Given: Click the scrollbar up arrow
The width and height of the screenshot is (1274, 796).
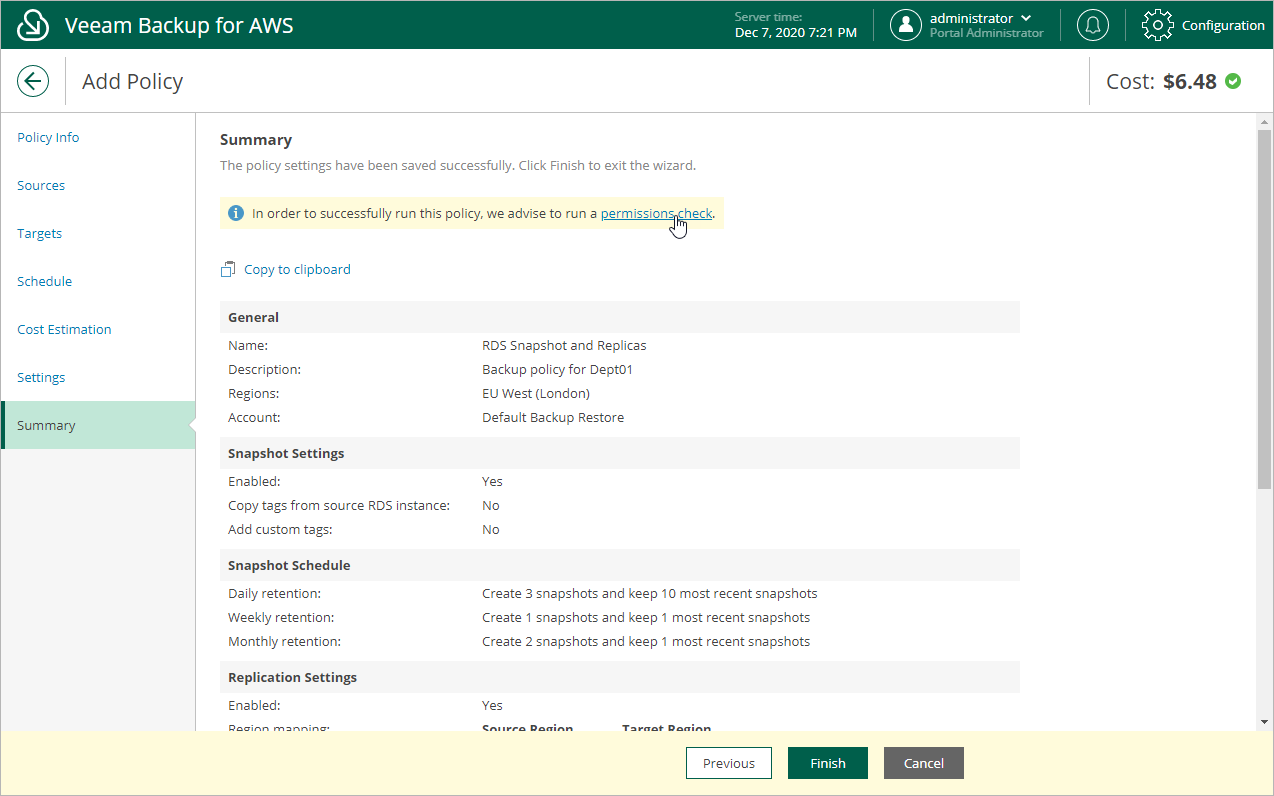Looking at the screenshot, I should [1264, 121].
